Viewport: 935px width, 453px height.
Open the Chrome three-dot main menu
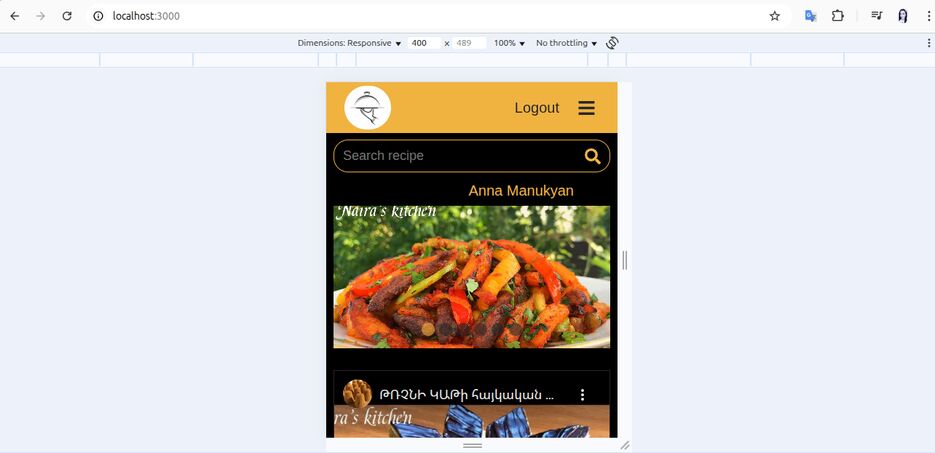tap(929, 16)
